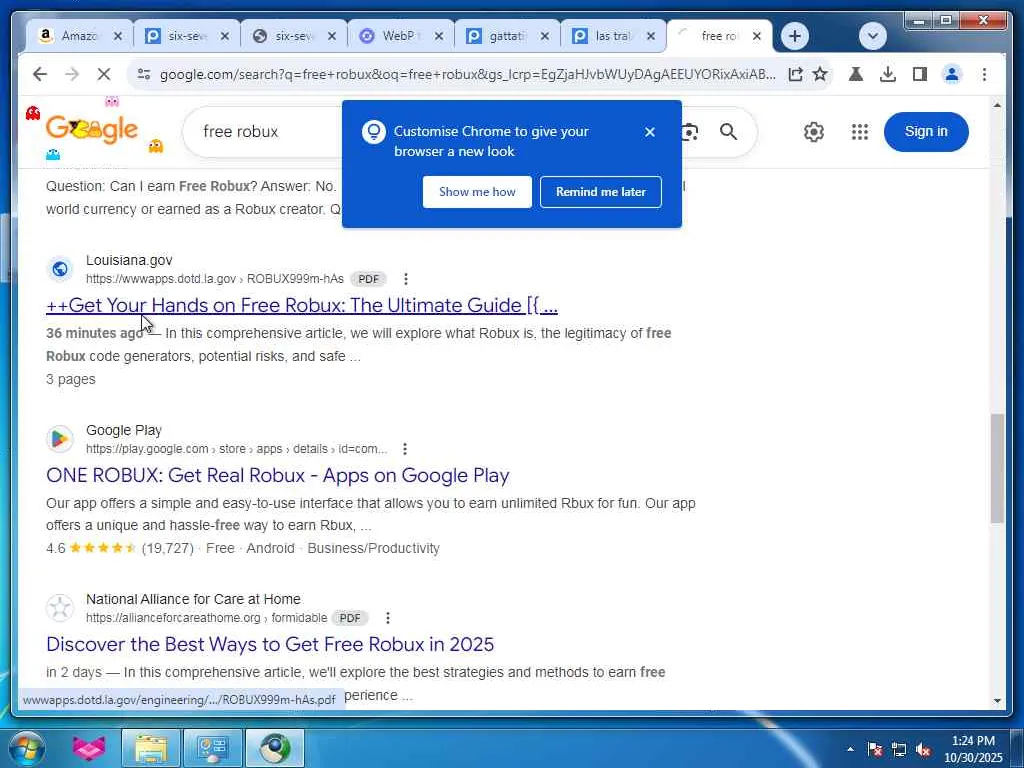The width and height of the screenshot is (1024, 768).
Task: Open ONE ROBUX Google Play link
Action: [x=278, y=475]
